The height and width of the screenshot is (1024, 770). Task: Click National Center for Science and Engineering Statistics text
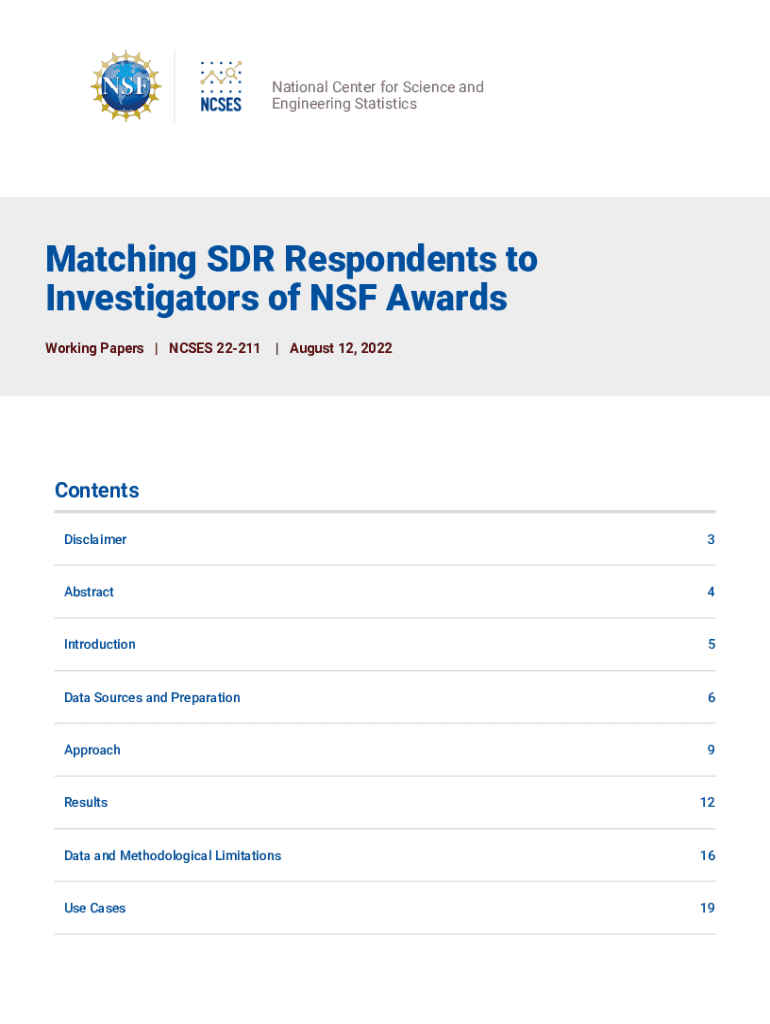pos(377,95)
